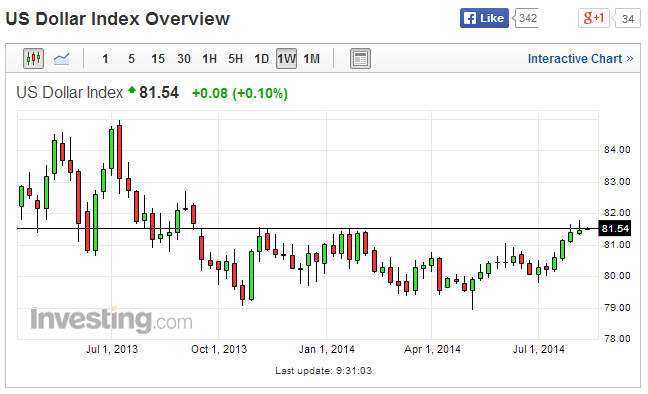
Task: Switch to candlestick chart view
Action: [33, 58]
